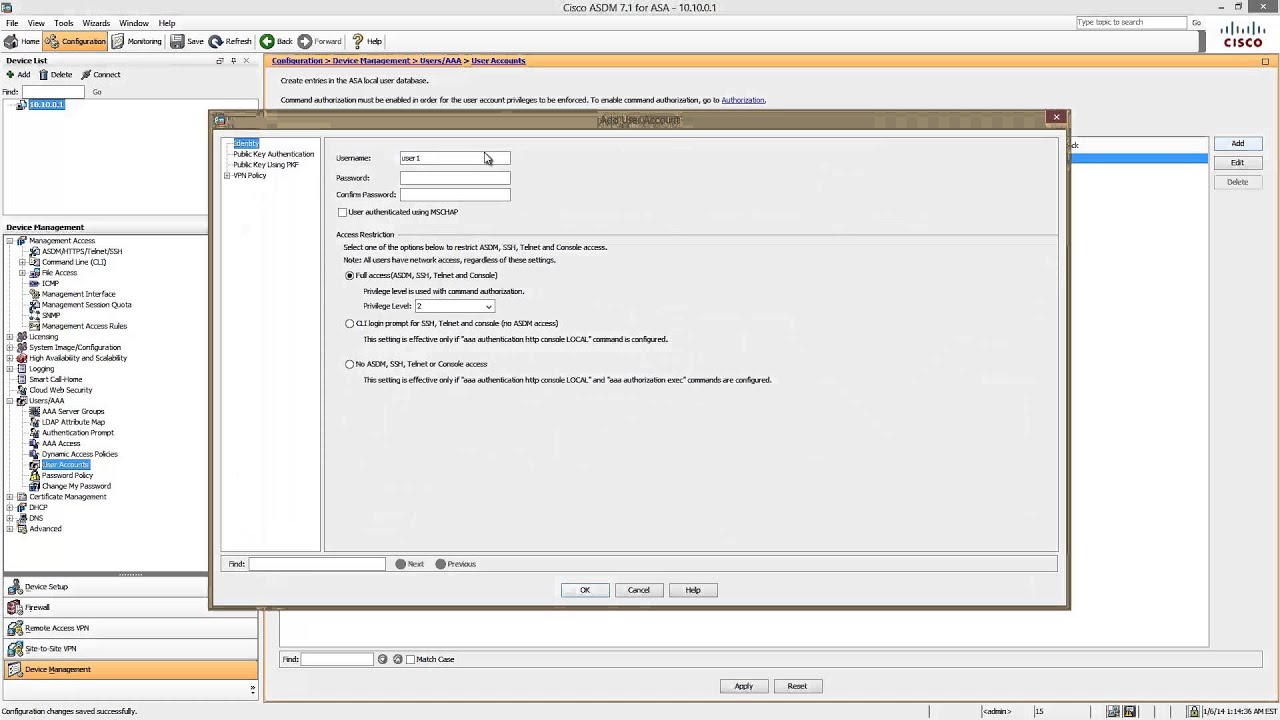Cancel the Add User Account dialog

point(639,590)
